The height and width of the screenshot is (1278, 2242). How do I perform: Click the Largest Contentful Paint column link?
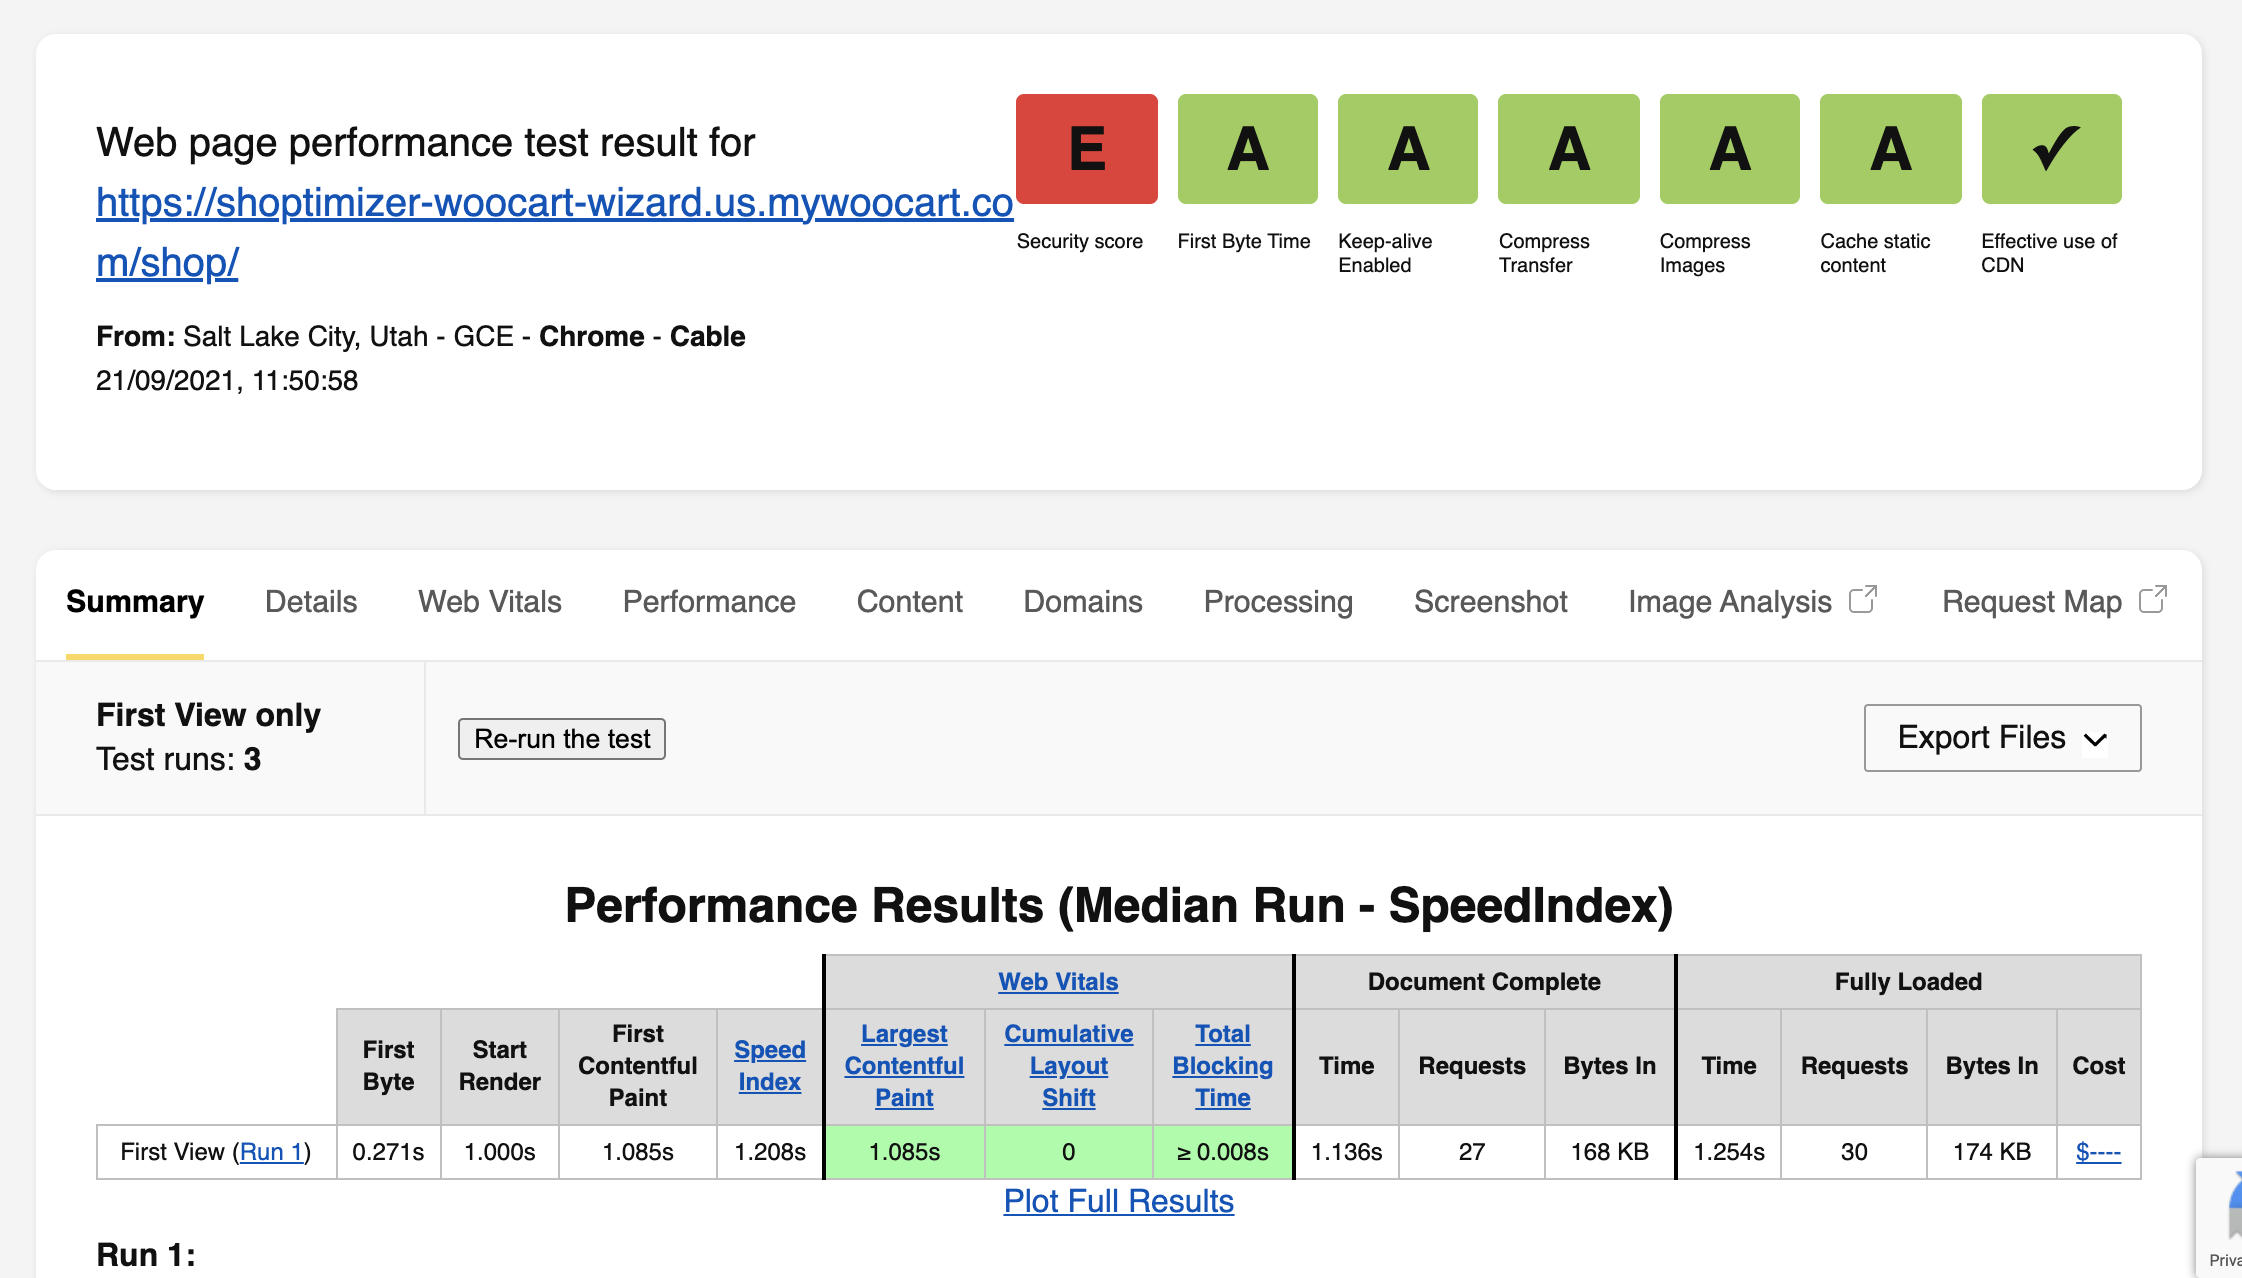pos(904,1066)
